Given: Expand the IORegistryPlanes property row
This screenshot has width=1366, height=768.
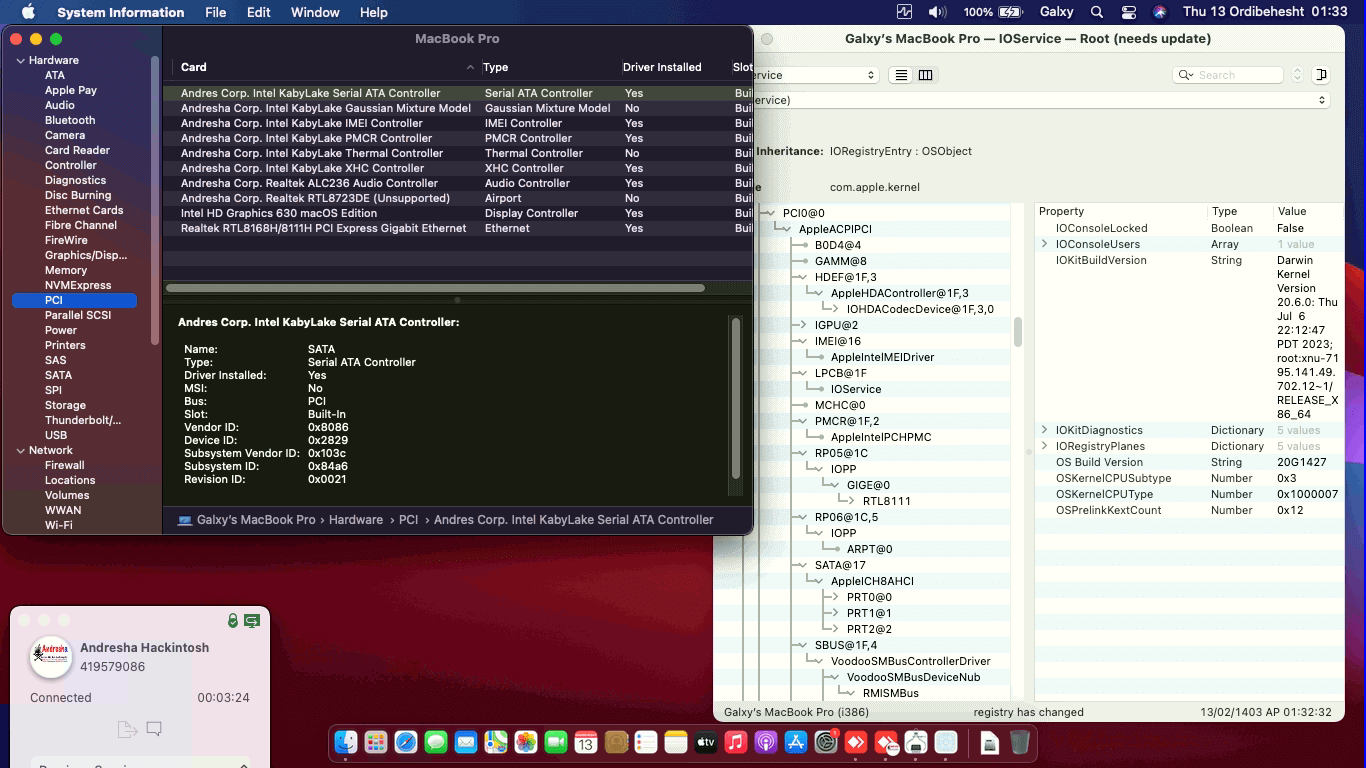Looking at the screenshot, I should click(x=1045, y=446).
